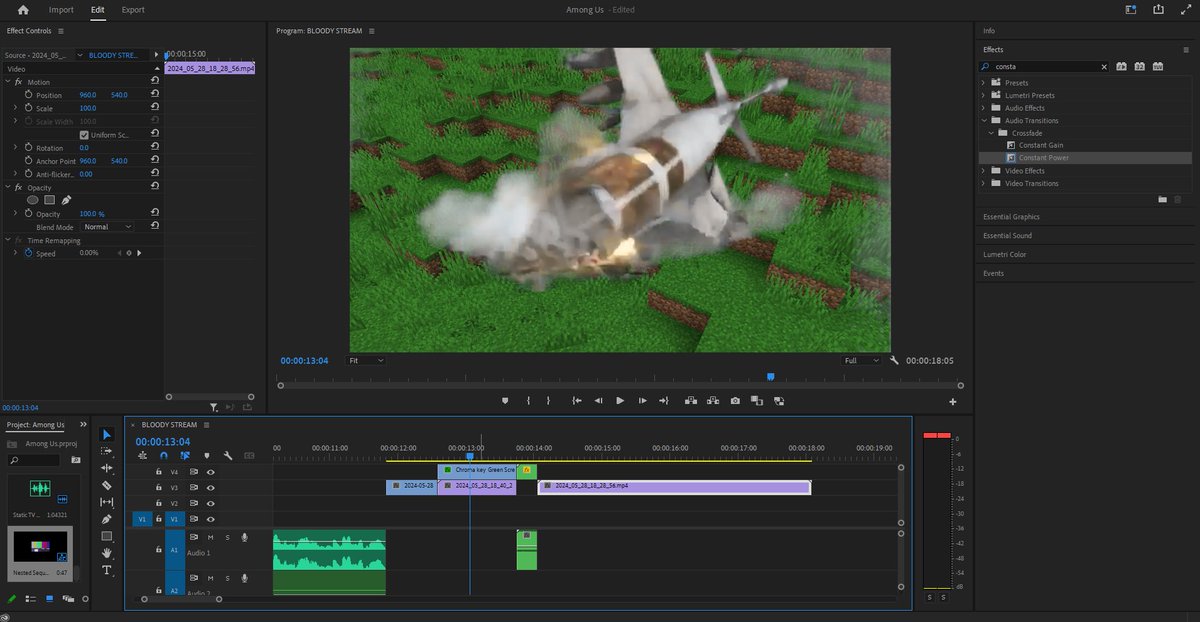
Task: Mute audio track A1
Action: click(x=210, y=538)
